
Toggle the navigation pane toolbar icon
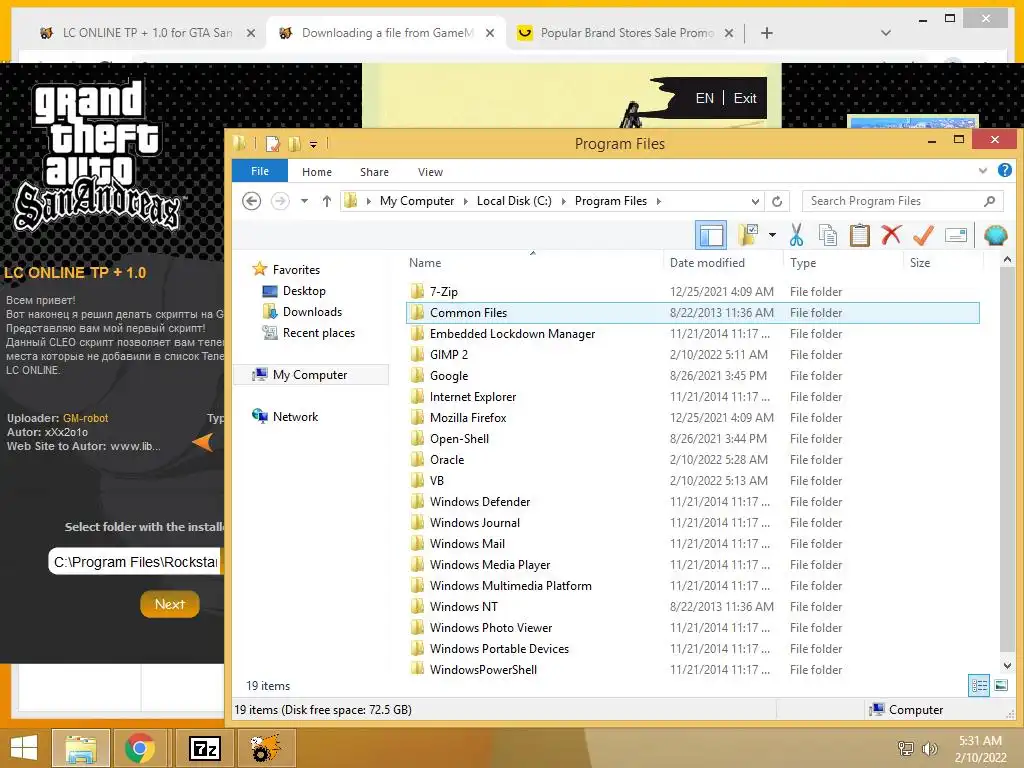click(711, 235)
